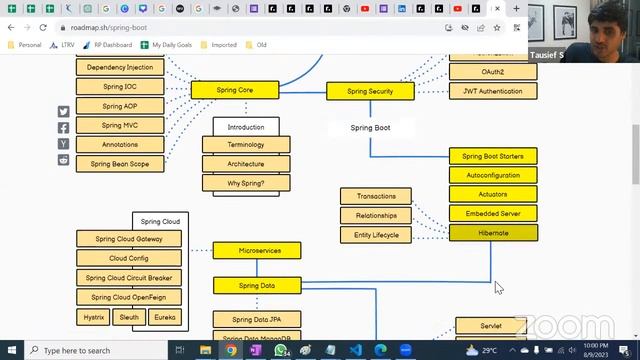
Task: Open the JWT Authentication topic
Action: (493, 91)
